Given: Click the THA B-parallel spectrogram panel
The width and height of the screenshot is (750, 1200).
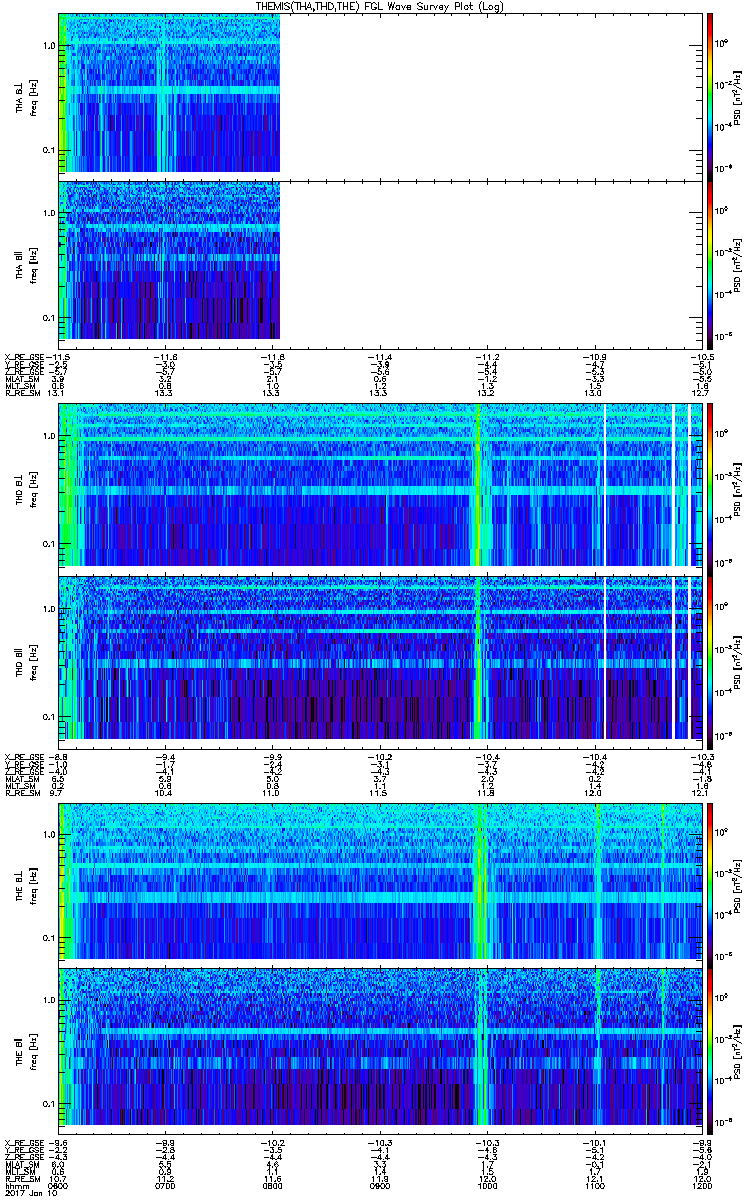Looking at the screenshot, I should point(170,260).
